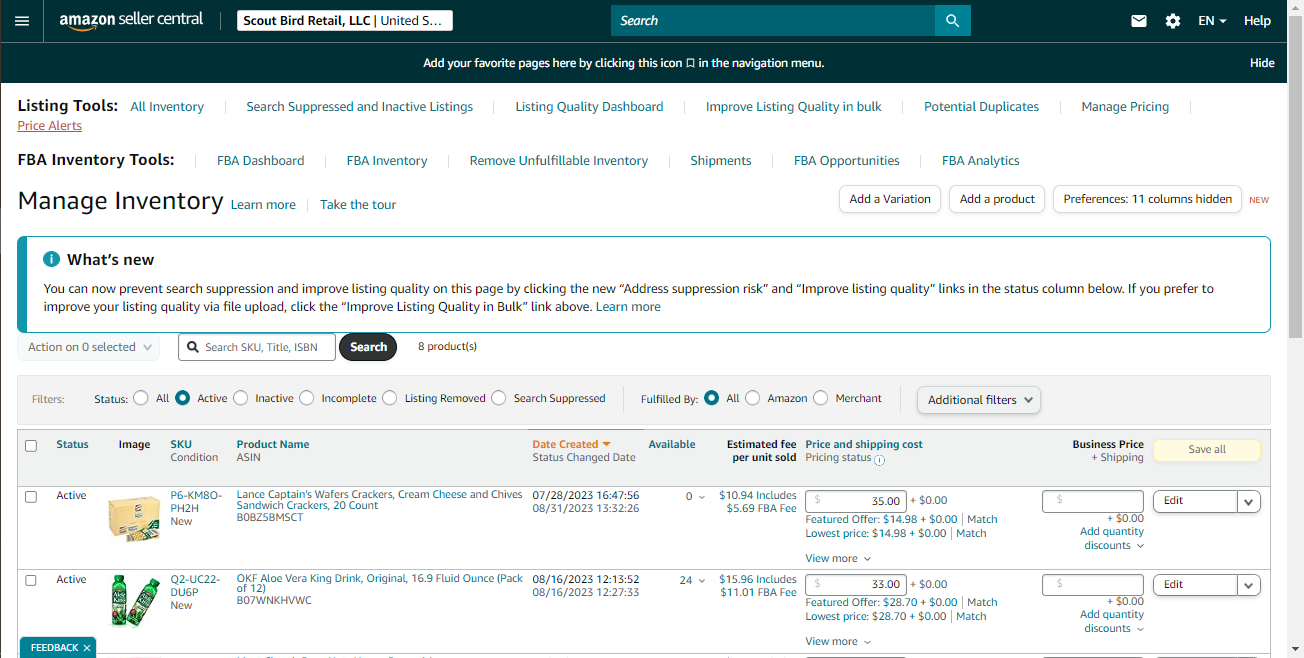The height and width of the screenshot is (658, 1304).
Task: Click the Add a product button
Action: coord(997,199)
